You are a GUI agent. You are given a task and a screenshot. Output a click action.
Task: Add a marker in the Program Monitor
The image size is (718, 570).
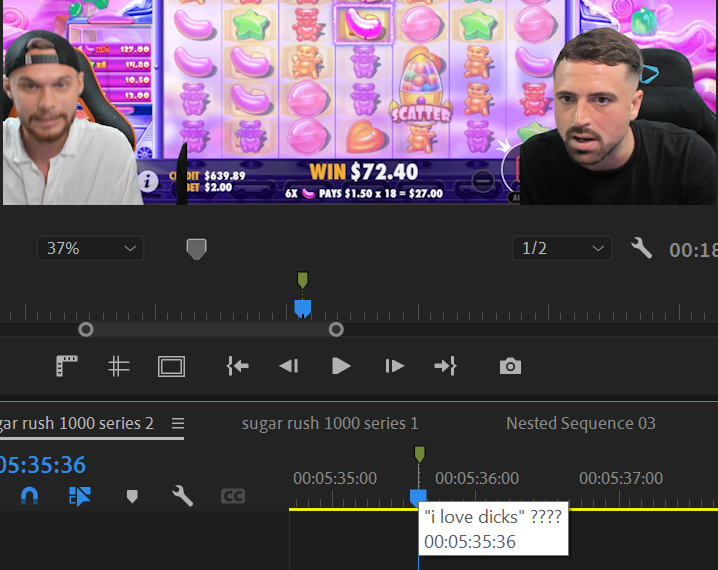click(x=196, y=249)
